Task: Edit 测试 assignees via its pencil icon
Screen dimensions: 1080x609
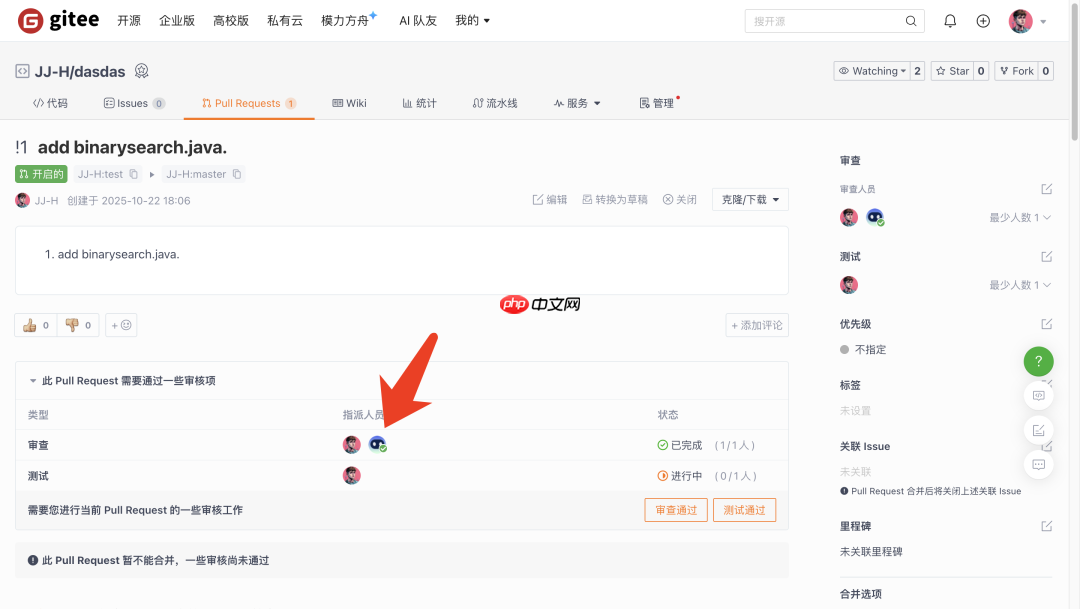Action: [1046, 256]
